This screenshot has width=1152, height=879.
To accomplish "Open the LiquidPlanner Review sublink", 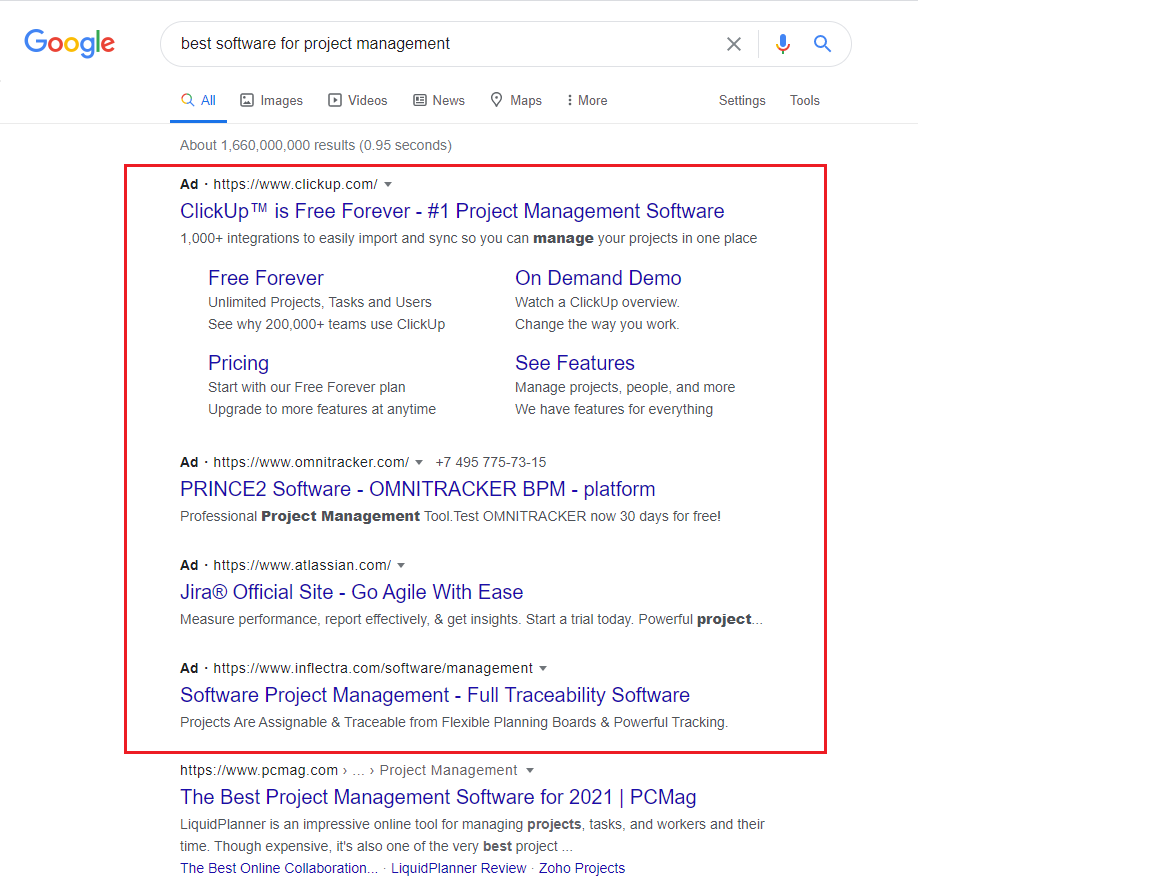I will click(458, 868).
